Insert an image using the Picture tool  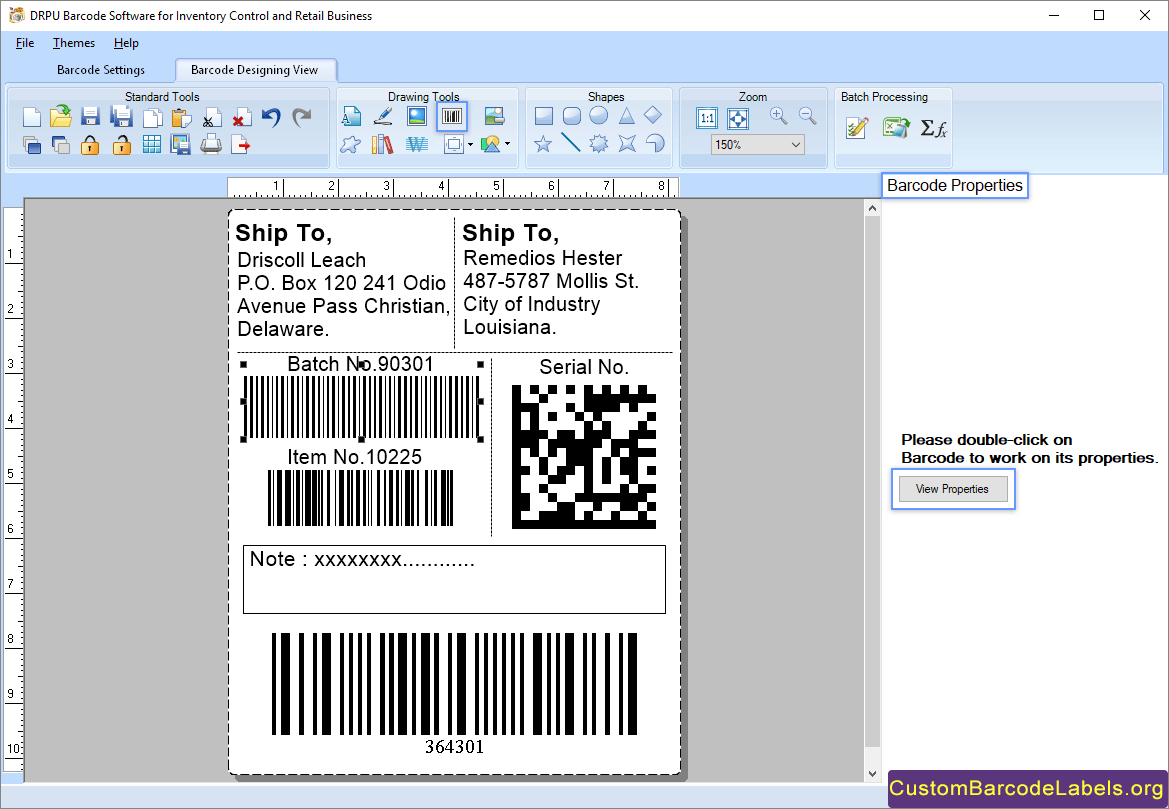(x=416, y=116)
